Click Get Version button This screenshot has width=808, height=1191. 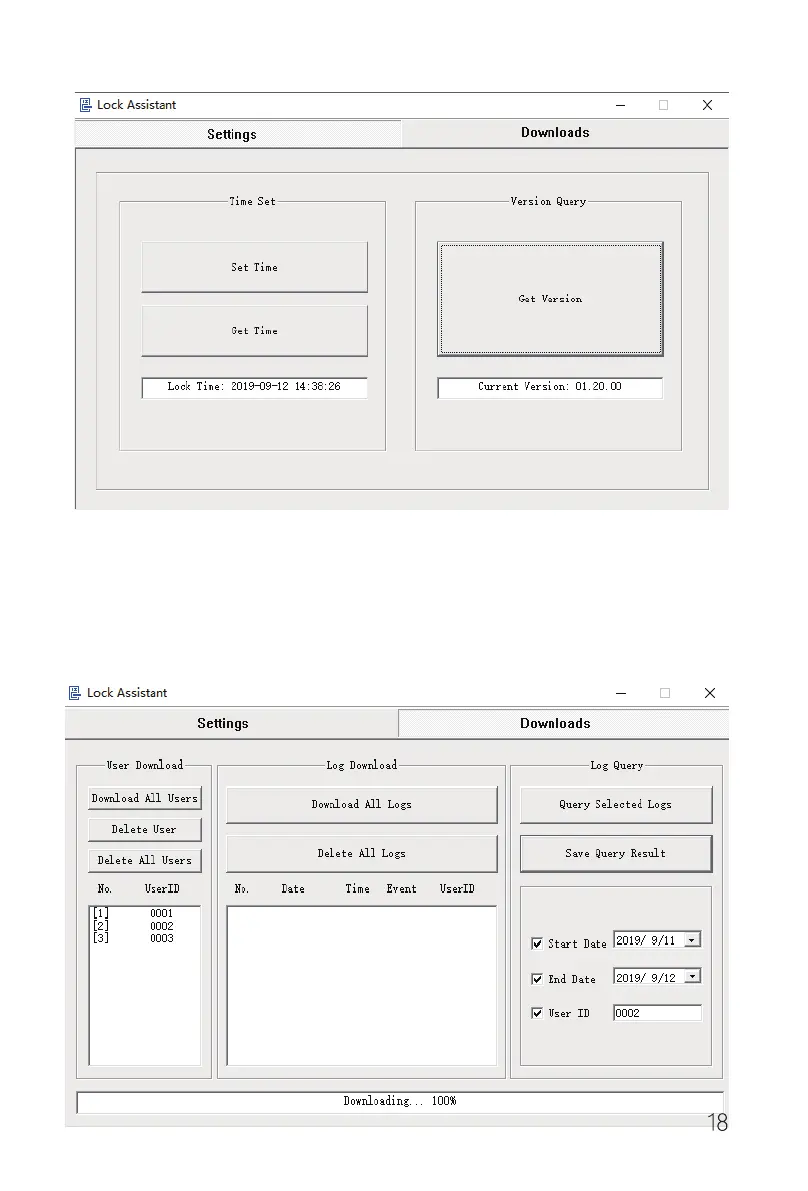551,299
